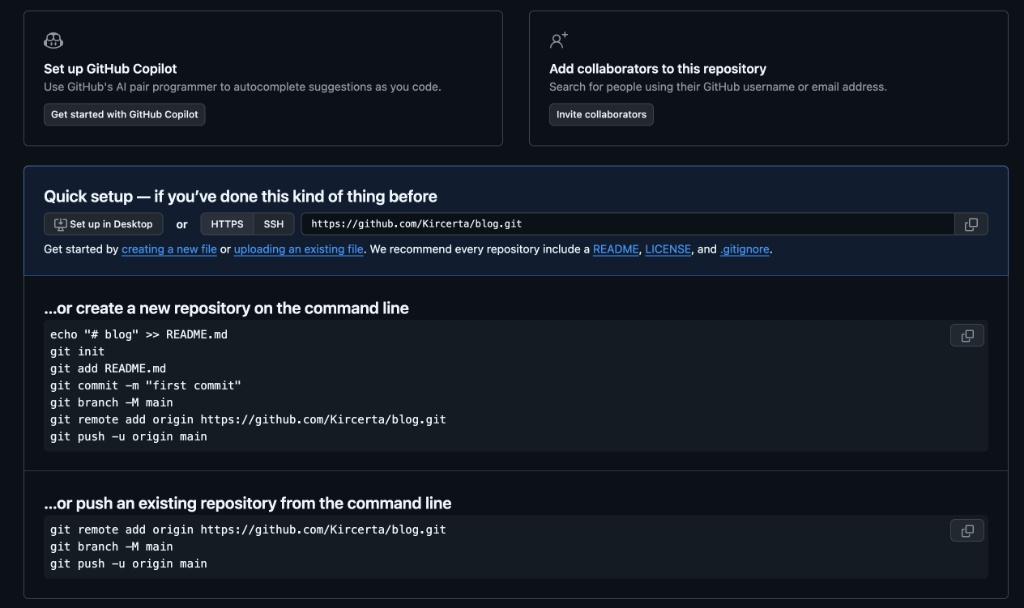This screenshot has height=608, width=1024.
Task: Click the add collaborator person icon
Action: 558,41
